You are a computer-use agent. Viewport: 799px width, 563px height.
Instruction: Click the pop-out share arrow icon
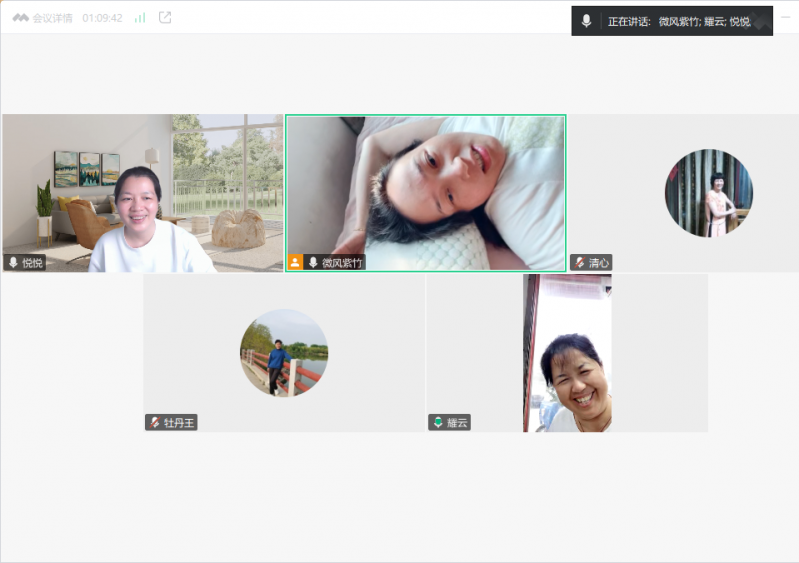coord(165,18)
